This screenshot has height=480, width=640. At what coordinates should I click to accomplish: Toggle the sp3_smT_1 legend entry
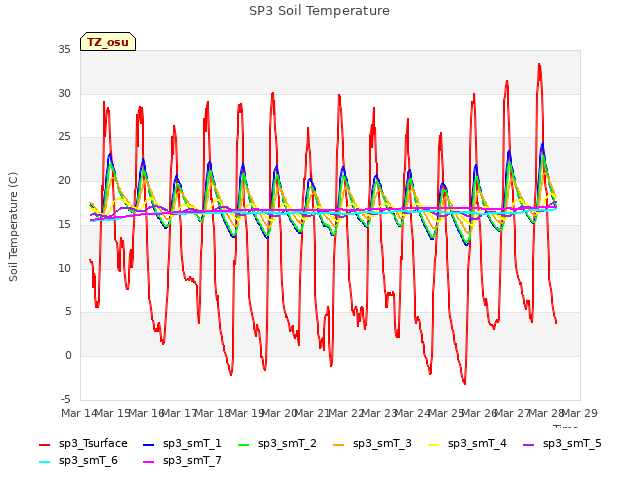(x=182, y=444)
